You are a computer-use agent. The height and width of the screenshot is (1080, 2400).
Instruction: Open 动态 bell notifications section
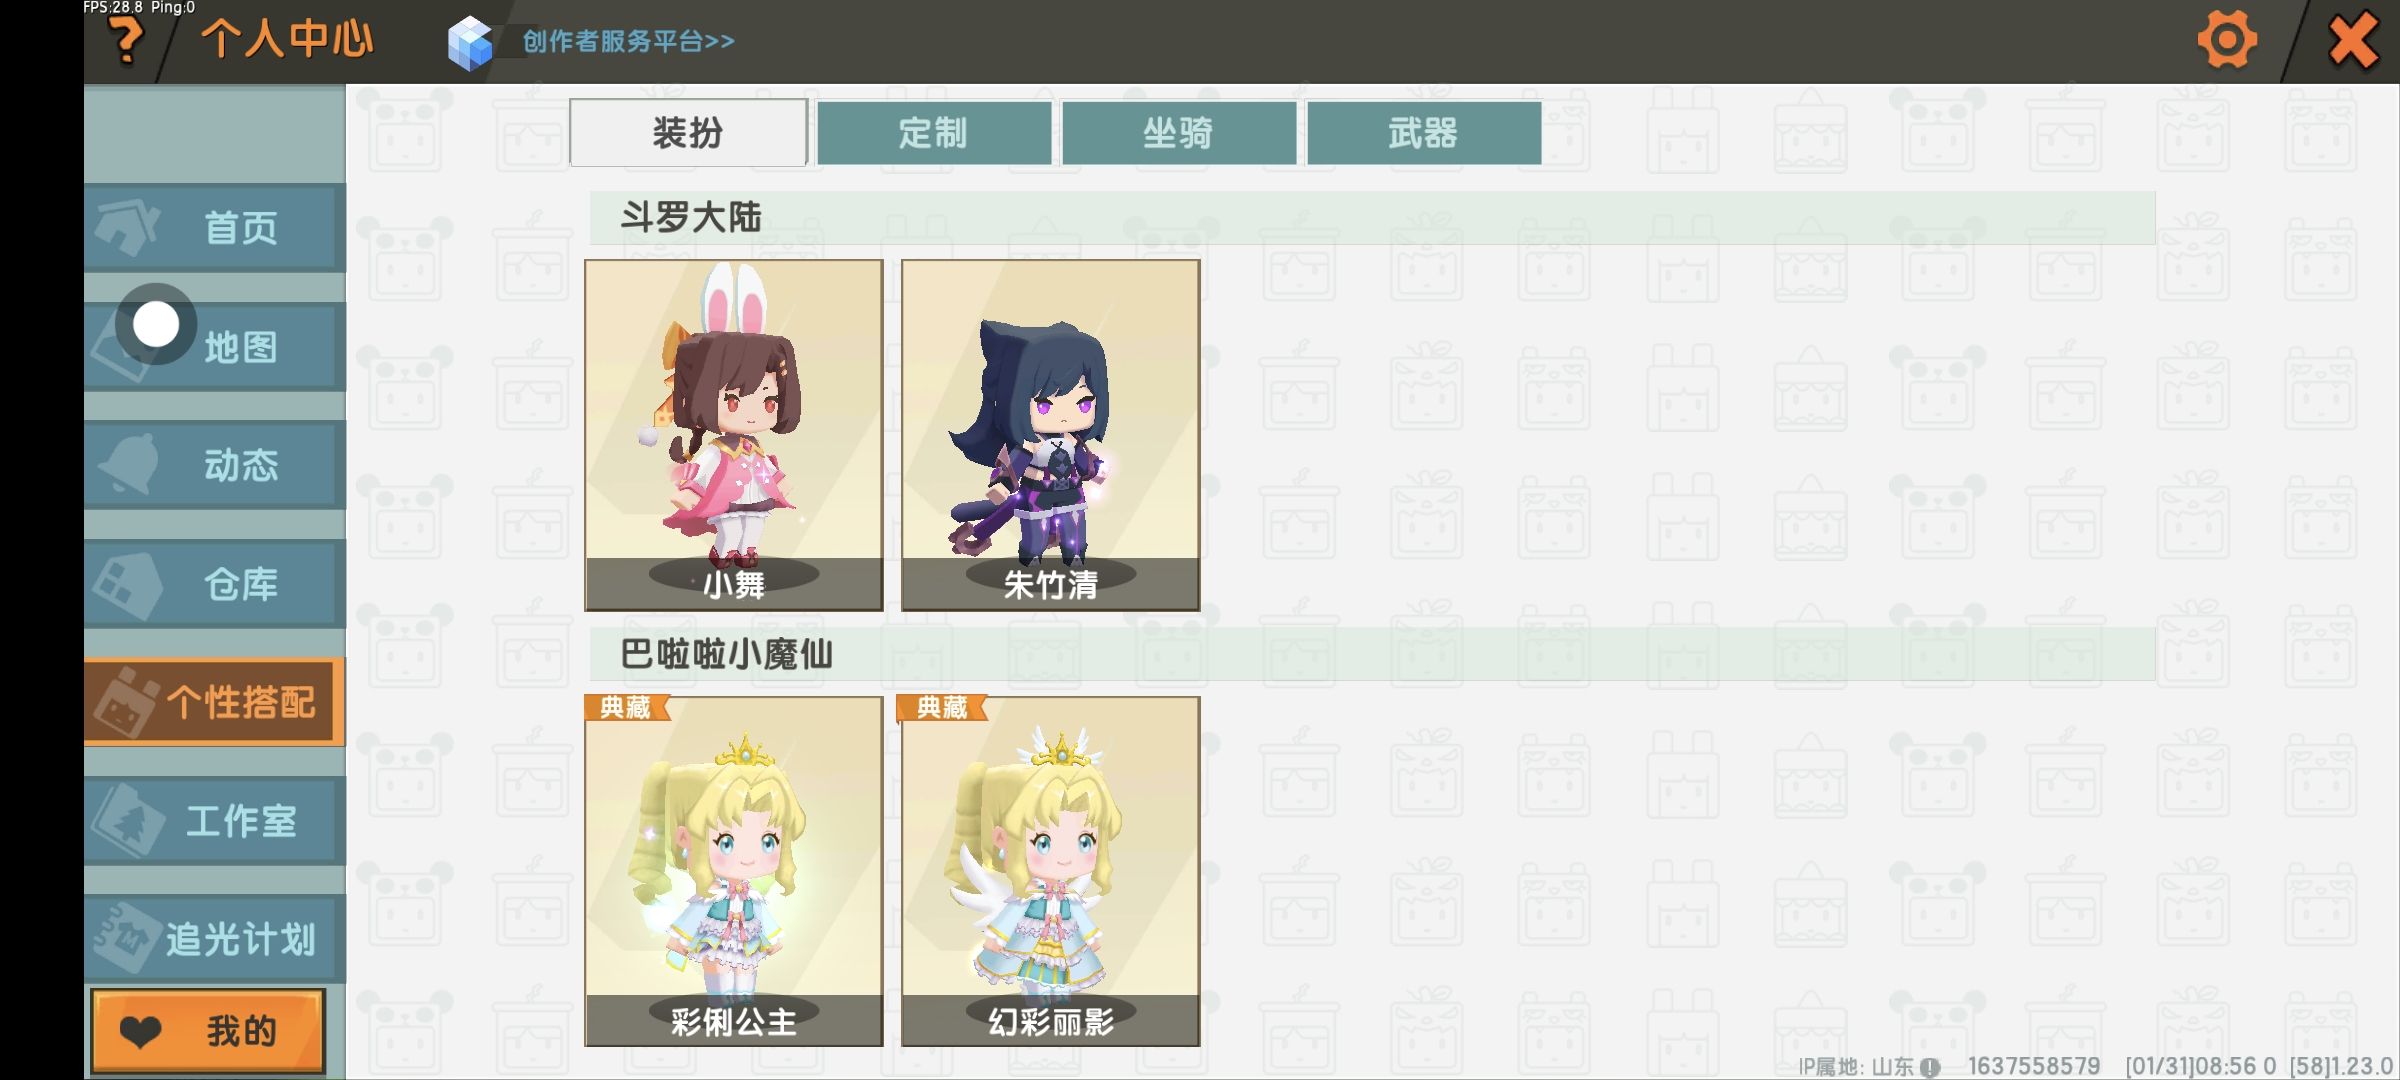tap(215, 465)
